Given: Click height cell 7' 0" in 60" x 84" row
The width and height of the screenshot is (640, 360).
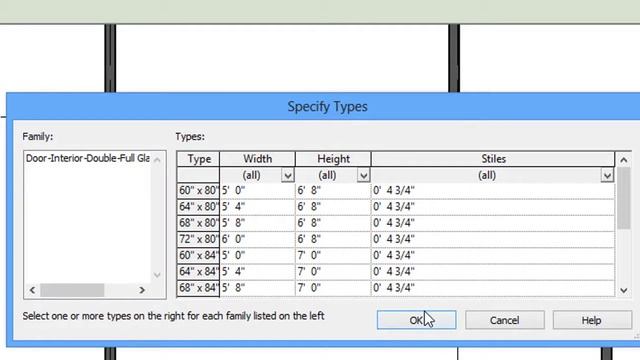Looking at the screenshot, I should [x=333, y=256].
